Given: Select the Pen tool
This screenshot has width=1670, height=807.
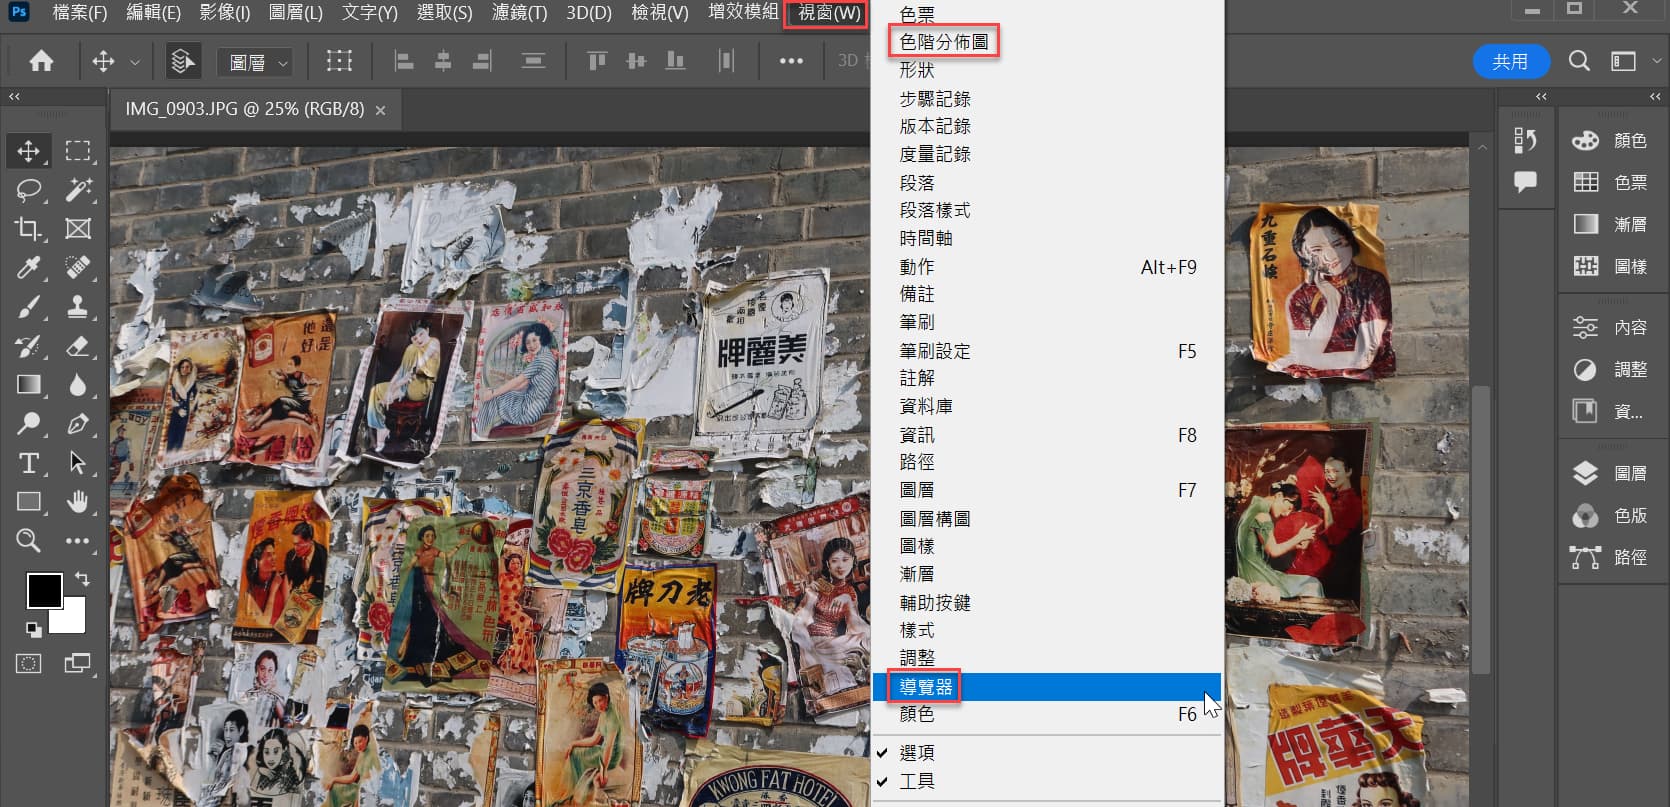Looking at the screenshot, I should pyautogui.click(x=78, y=424).
